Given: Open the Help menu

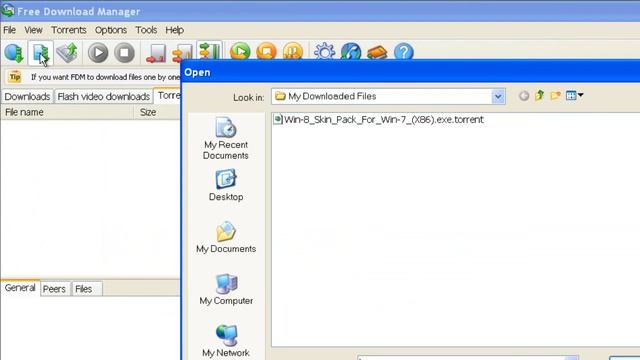Looking at the screenshot, I should point(174,30).
